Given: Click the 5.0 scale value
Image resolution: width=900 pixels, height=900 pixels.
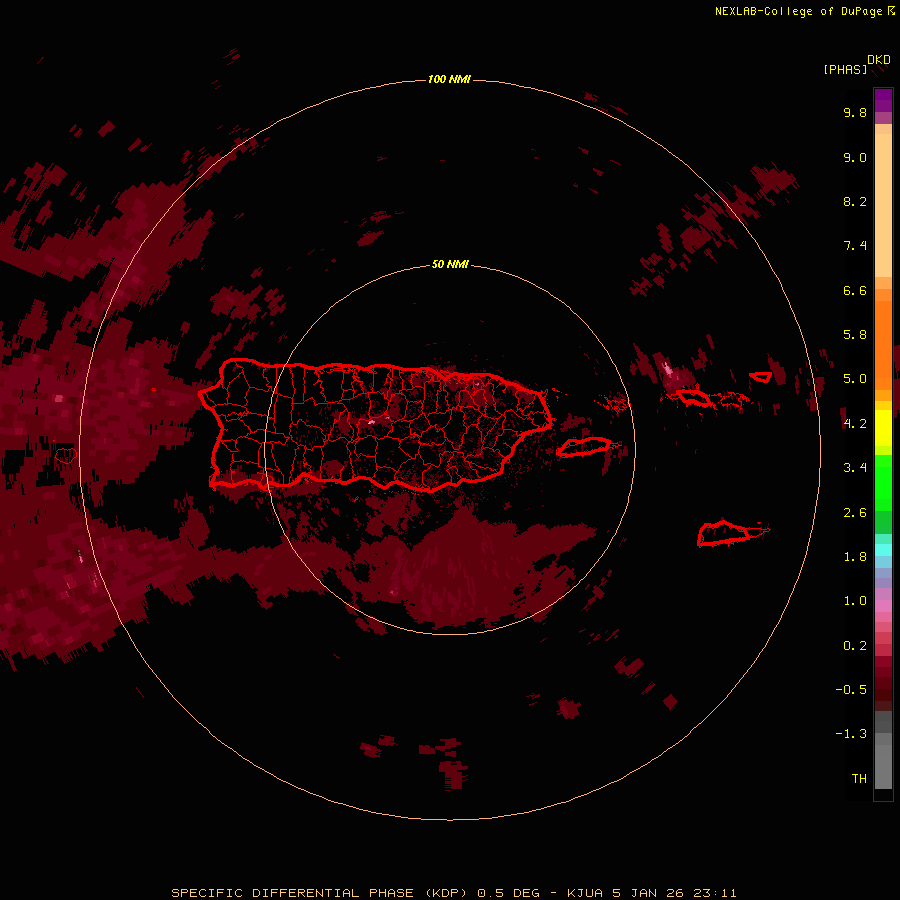Looking at the screenshot, I should click(x=855, y=379).
